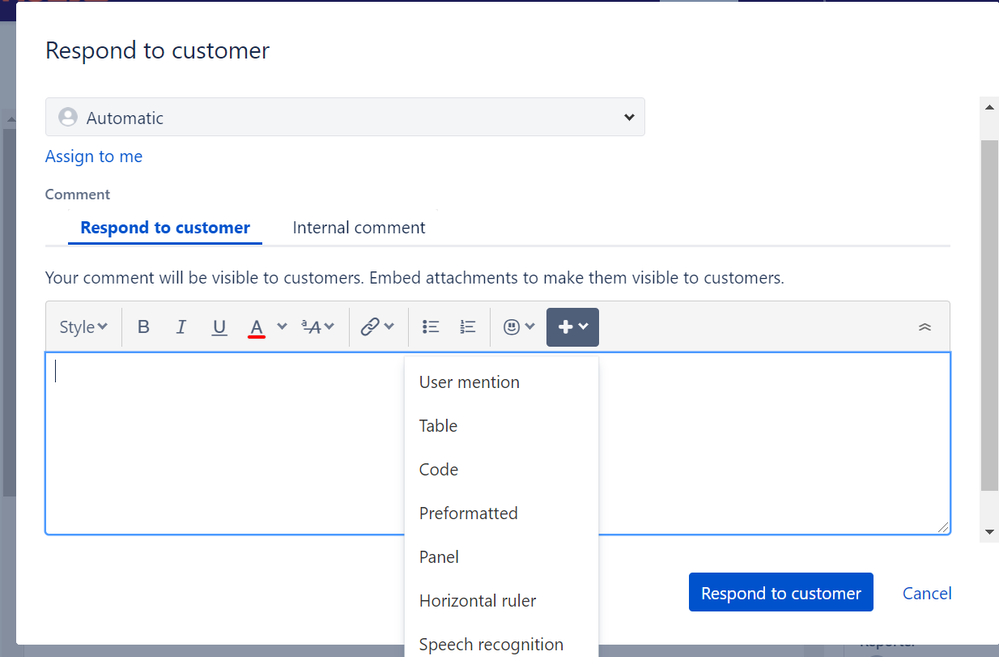Open the link insertion dropdown
999x657 pixels.
[377, 327]
